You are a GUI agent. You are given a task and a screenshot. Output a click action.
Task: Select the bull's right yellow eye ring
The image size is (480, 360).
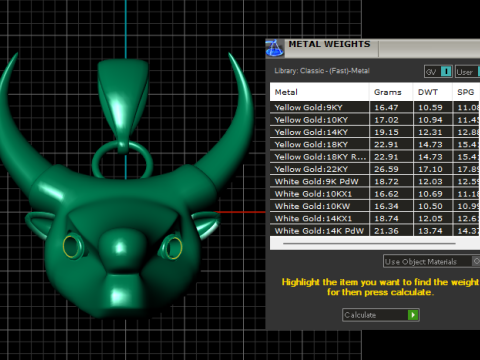[x=173, y=247]
